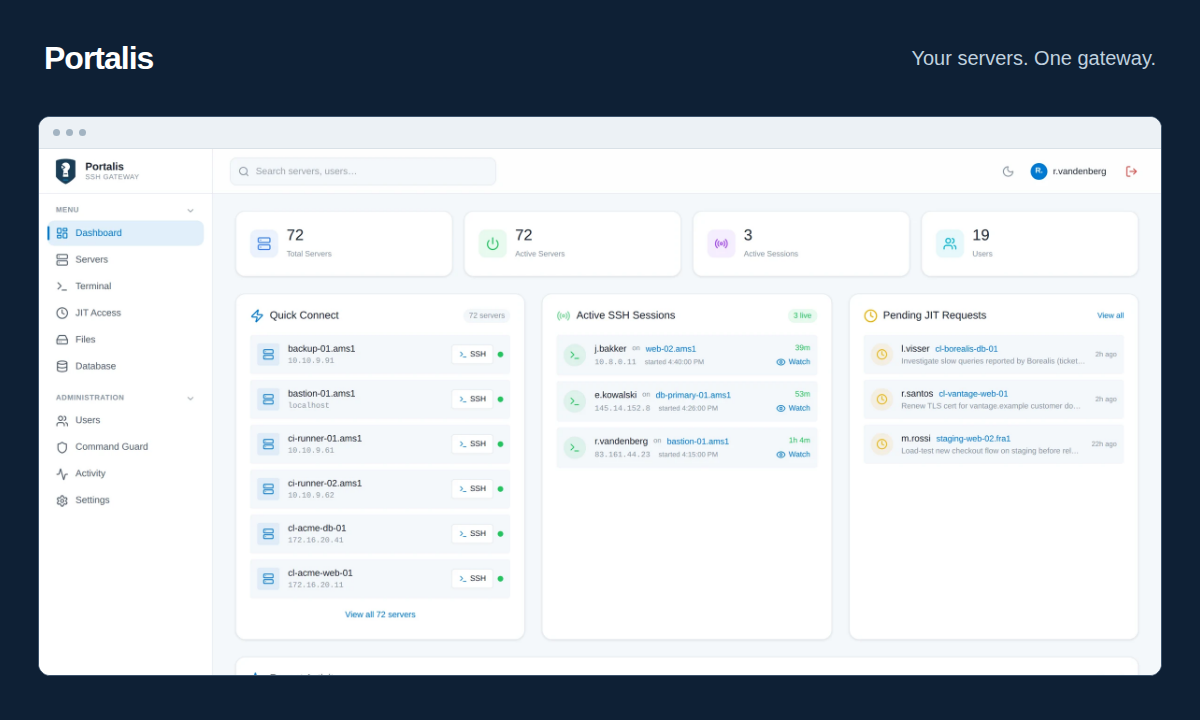Image resolution: width=1200 pixels, height=720 pixels.
Task: Click terminal icon for j.bakker session
Action: [575, 355]
